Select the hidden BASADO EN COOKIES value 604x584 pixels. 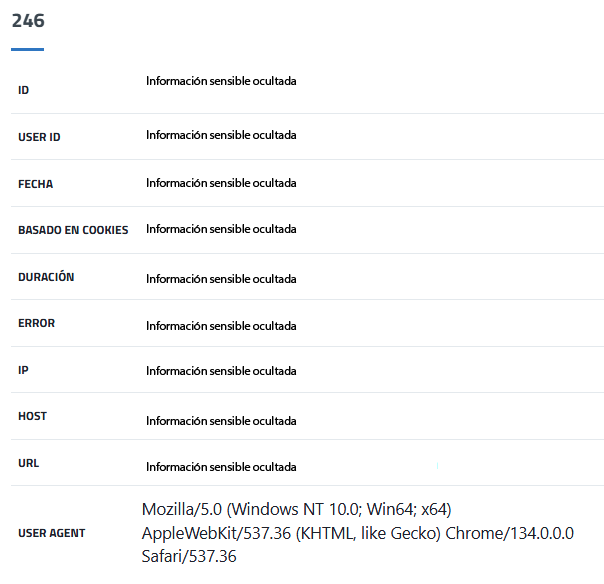click(221, 229)
